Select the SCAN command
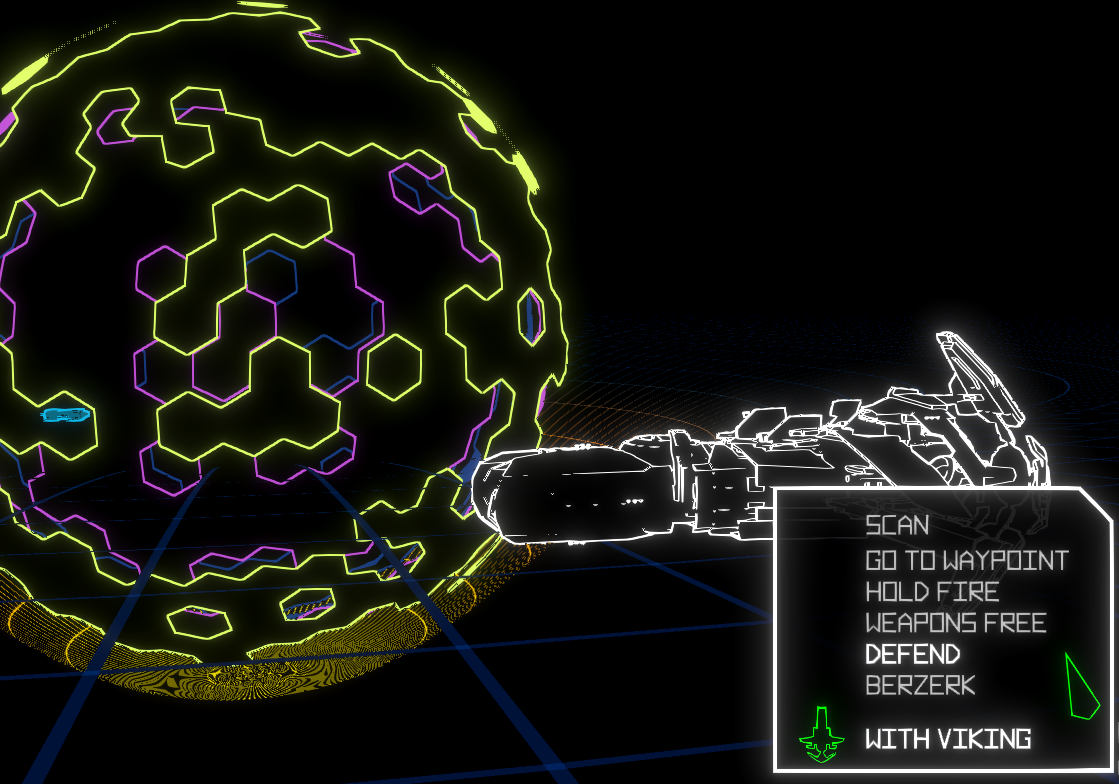The image size is (1119, 784). click(x=896, y=526)
